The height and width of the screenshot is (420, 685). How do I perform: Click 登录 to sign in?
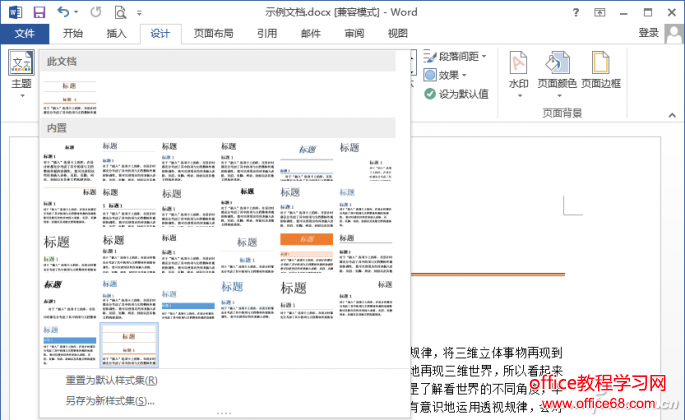[x=648, y=33]
